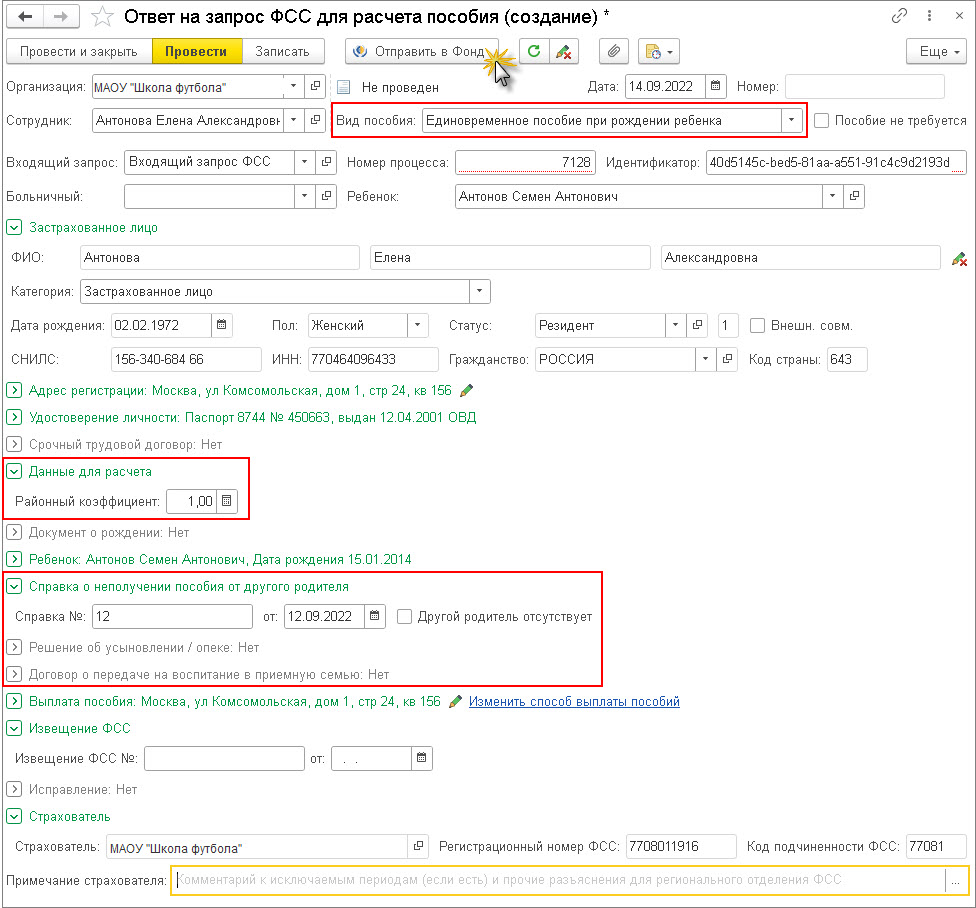Screen dimensions: 976x908
Task: Click Отправить в Фонд button
Action: (422, 51)
